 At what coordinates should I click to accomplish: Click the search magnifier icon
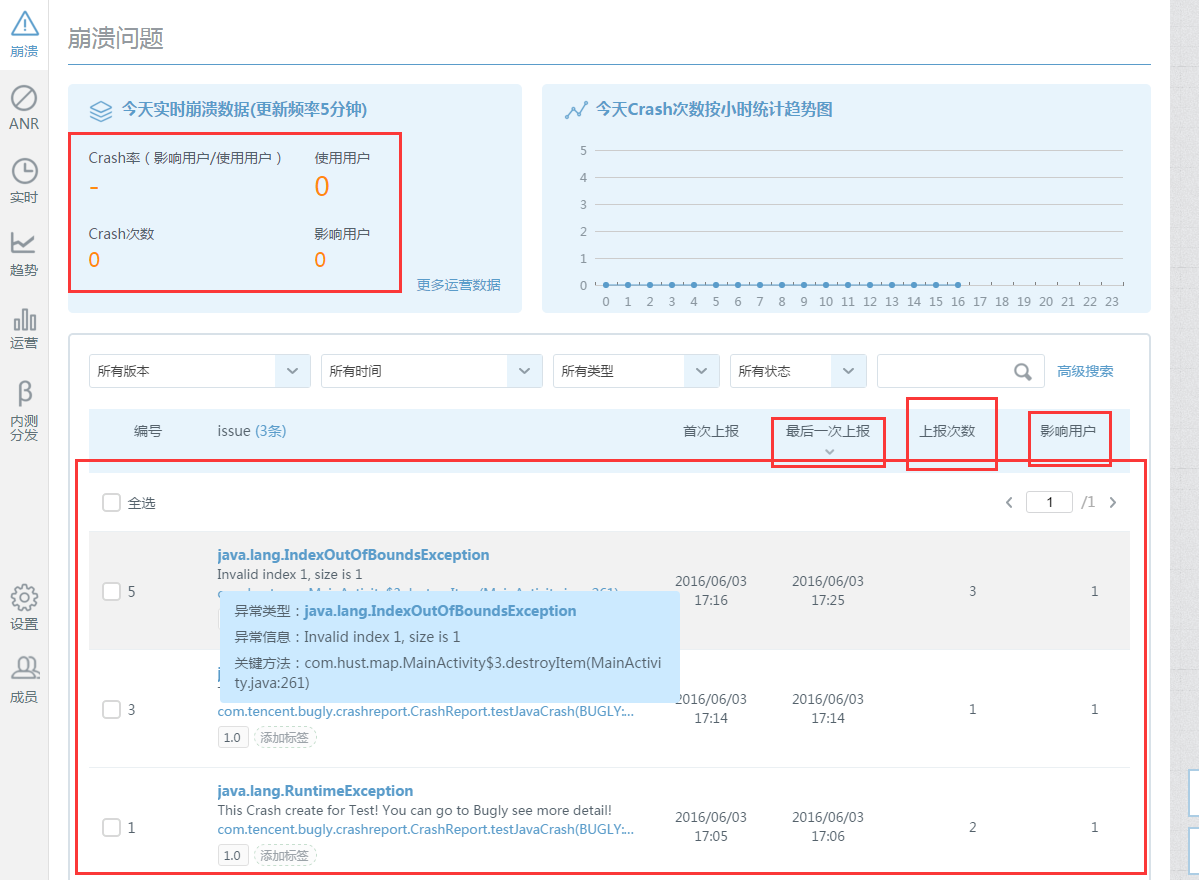tap(1022, 372)
